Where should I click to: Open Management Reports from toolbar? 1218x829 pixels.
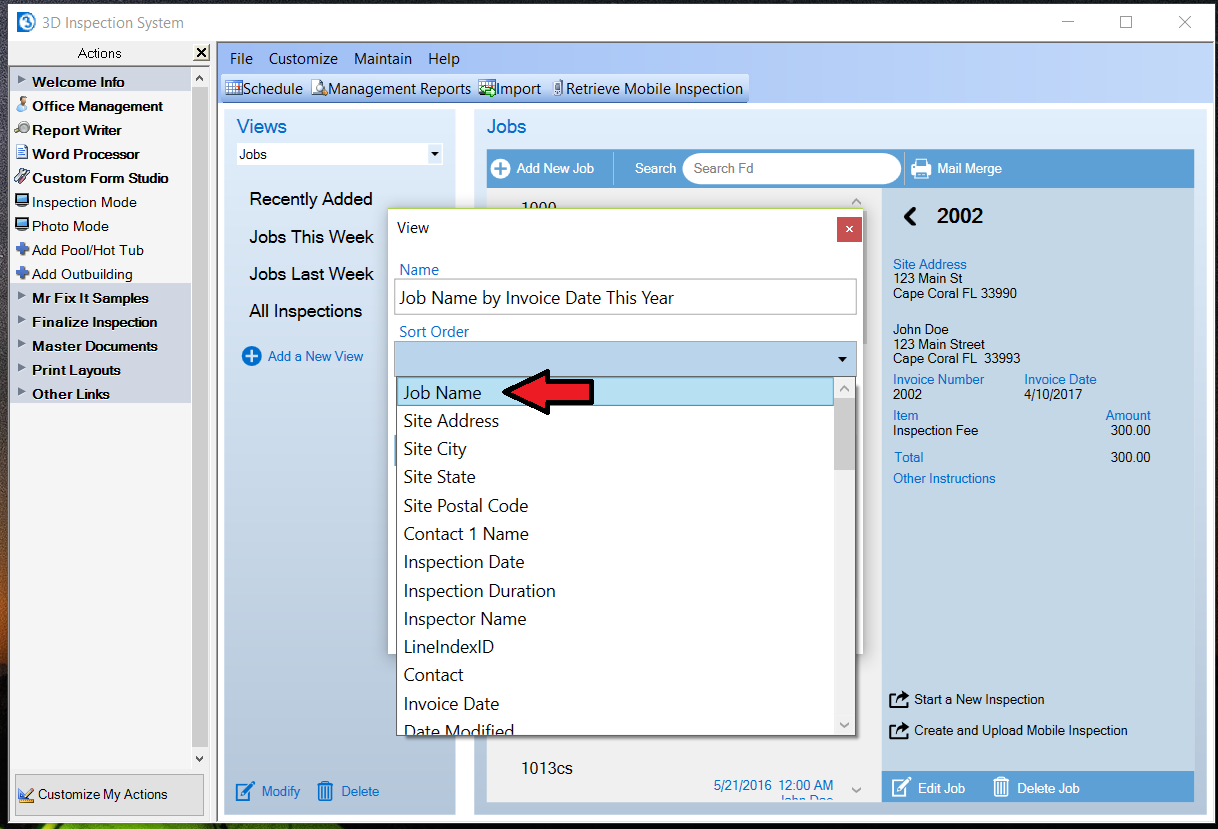(390, 88)
